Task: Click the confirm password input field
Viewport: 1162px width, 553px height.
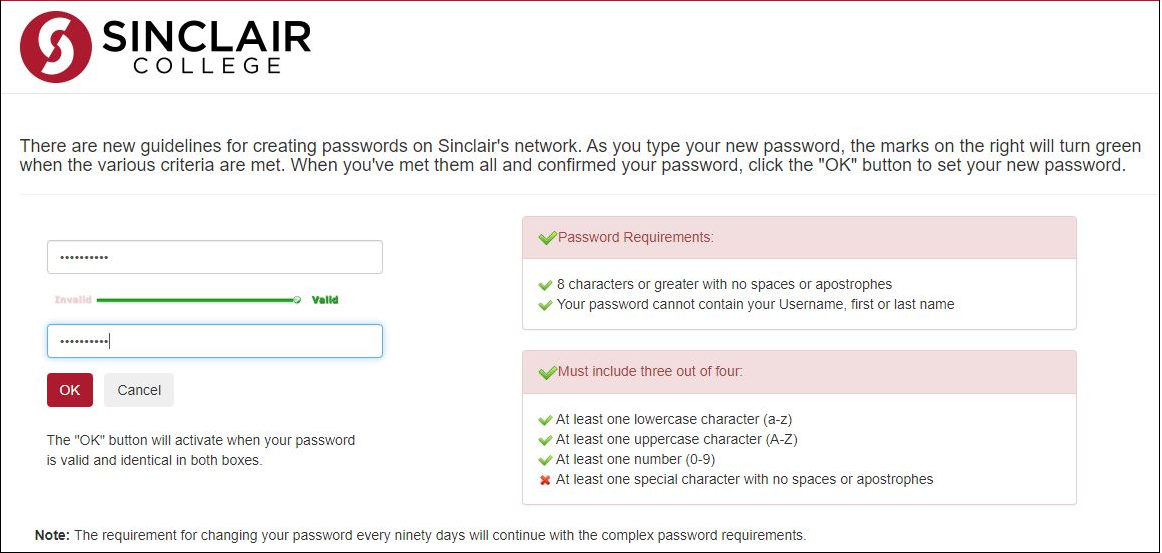Action: [215, 341]
